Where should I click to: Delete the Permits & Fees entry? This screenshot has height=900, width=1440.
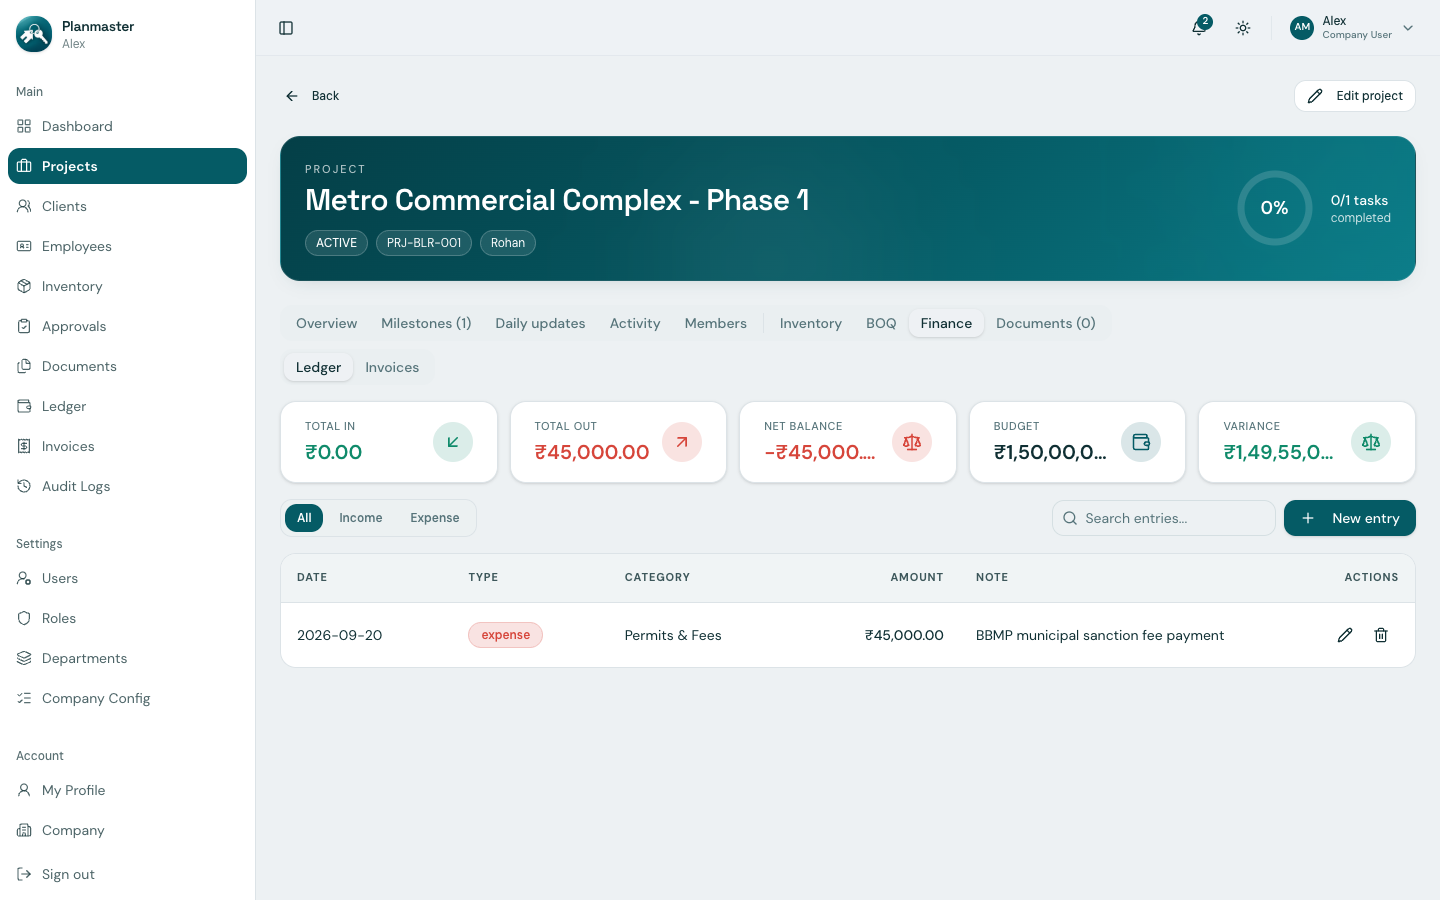1381,635
